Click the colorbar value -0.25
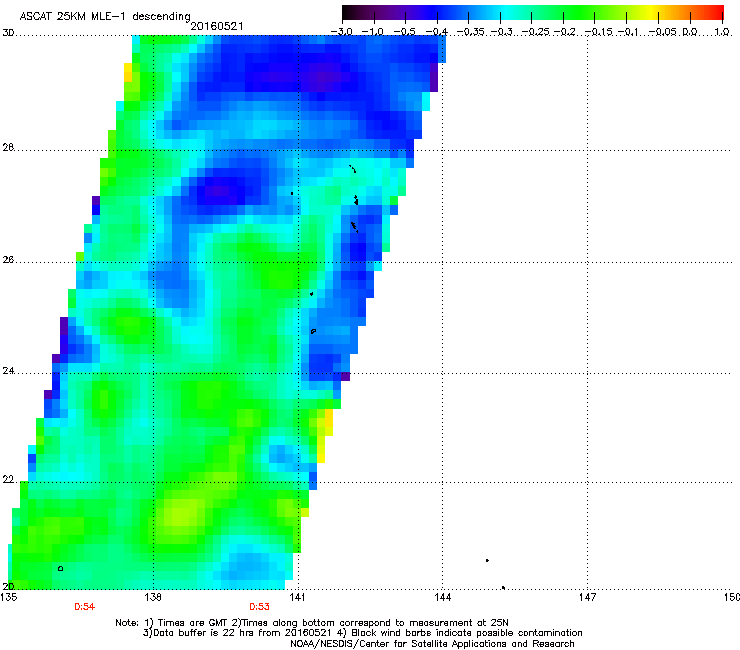 [x=535, y=32]
